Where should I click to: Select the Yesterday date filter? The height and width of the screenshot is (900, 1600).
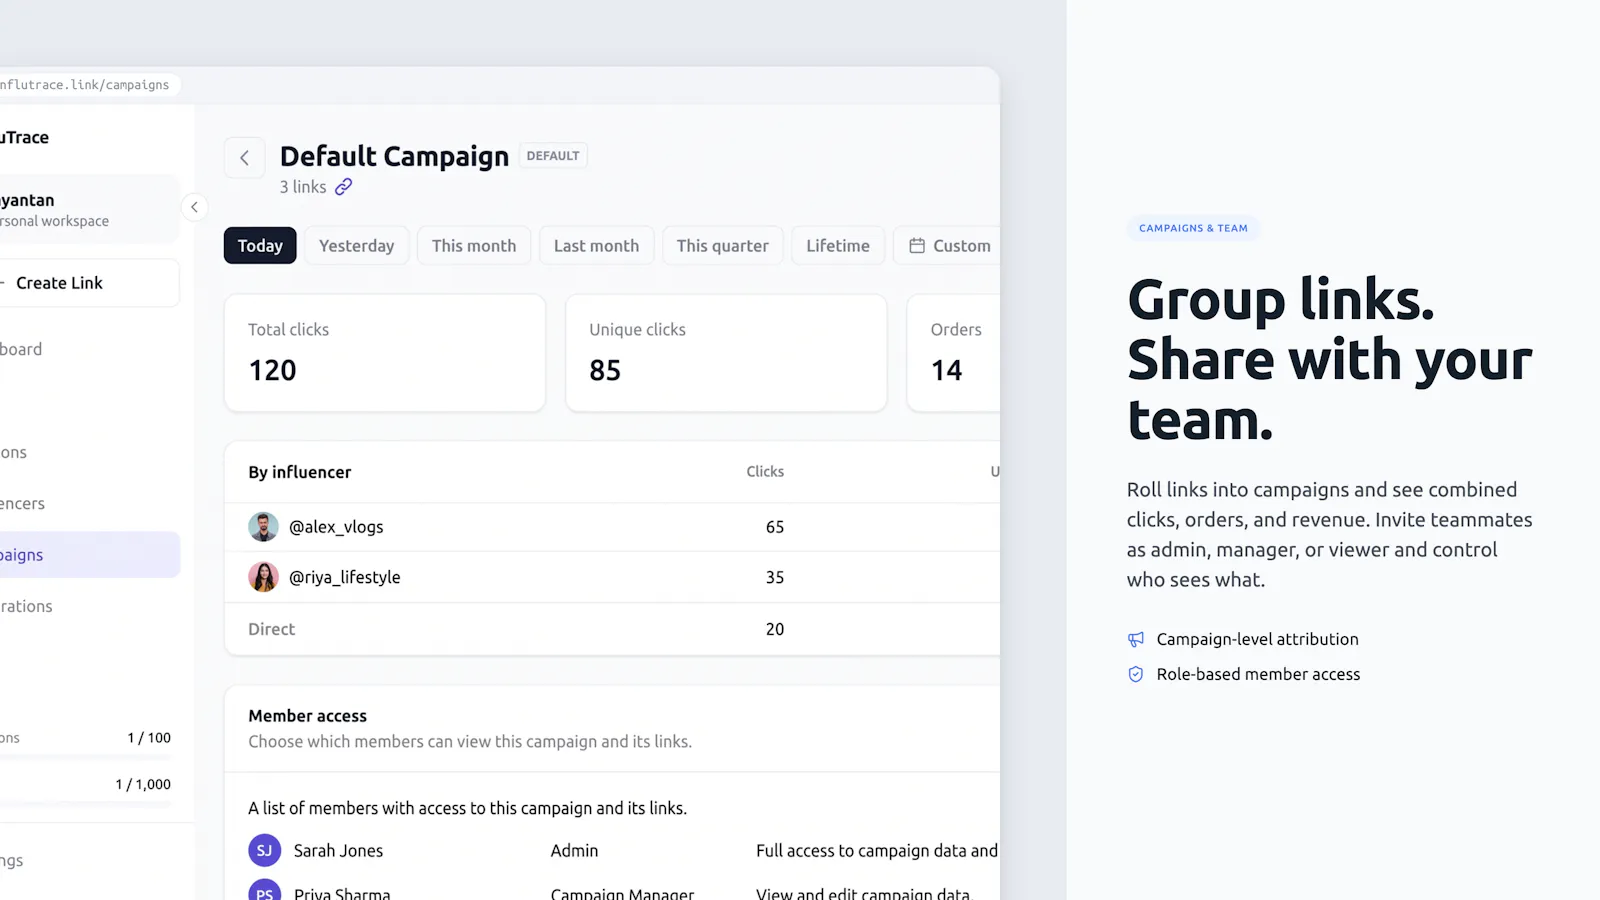click(356, 246)
